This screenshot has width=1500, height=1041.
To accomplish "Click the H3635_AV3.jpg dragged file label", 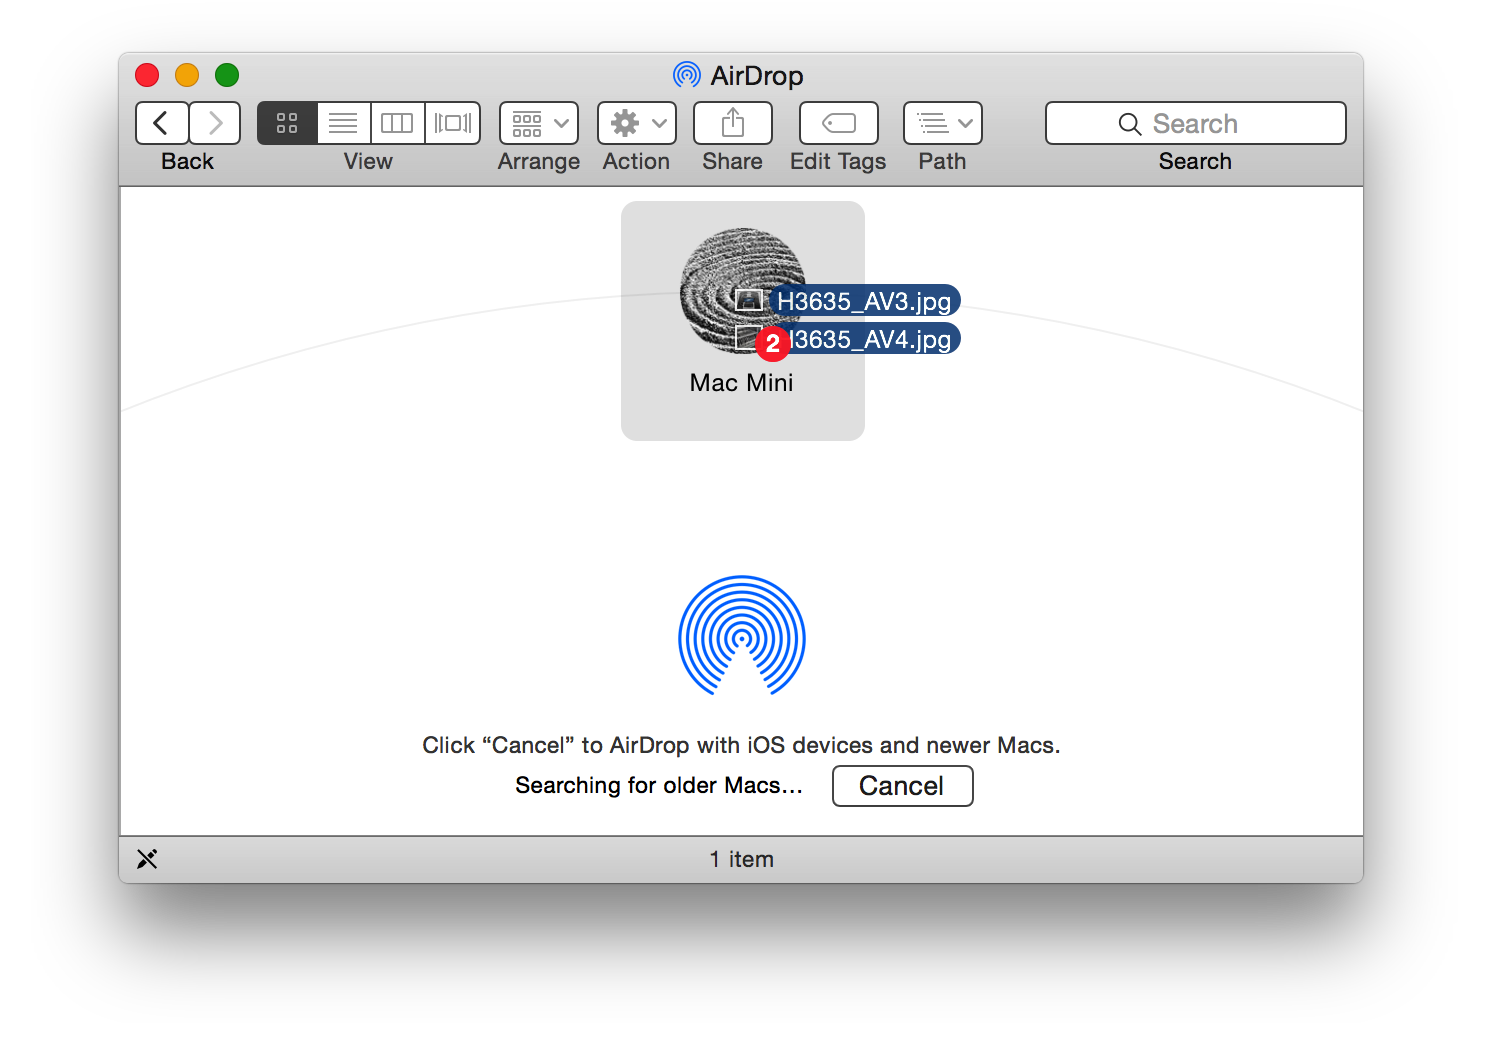I will [864, 301].
